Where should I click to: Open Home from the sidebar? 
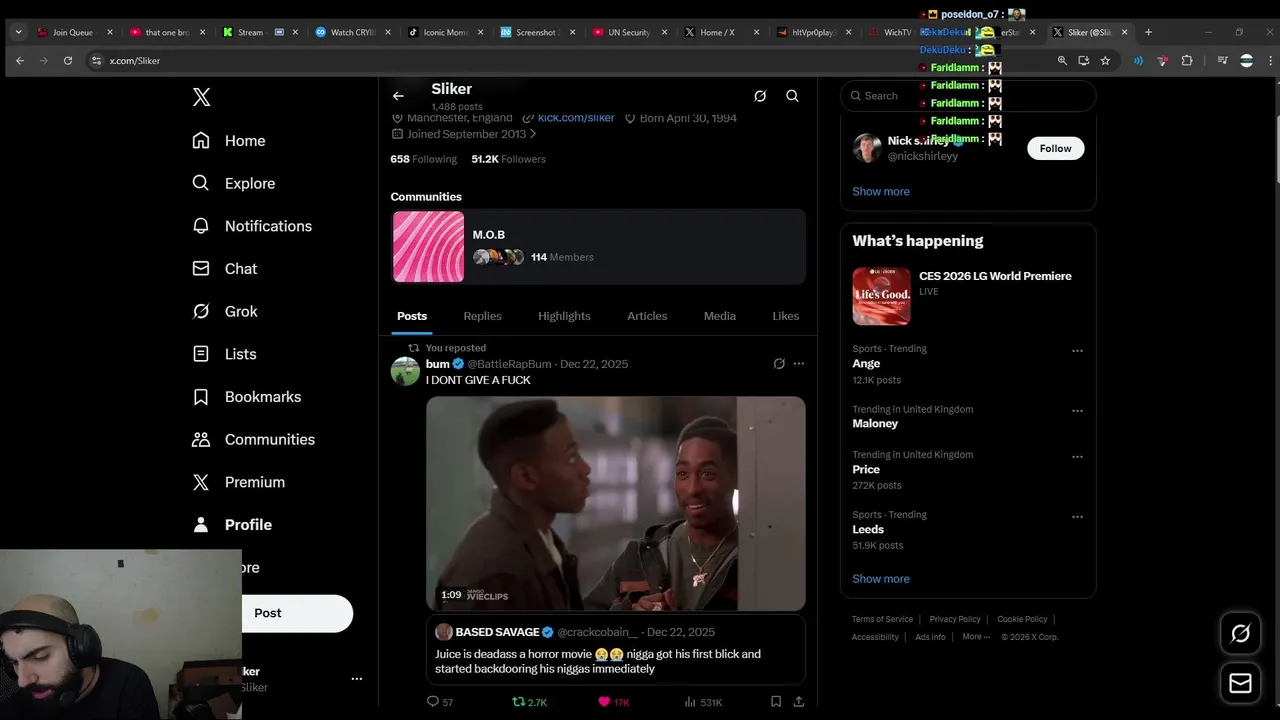[229, 141]
